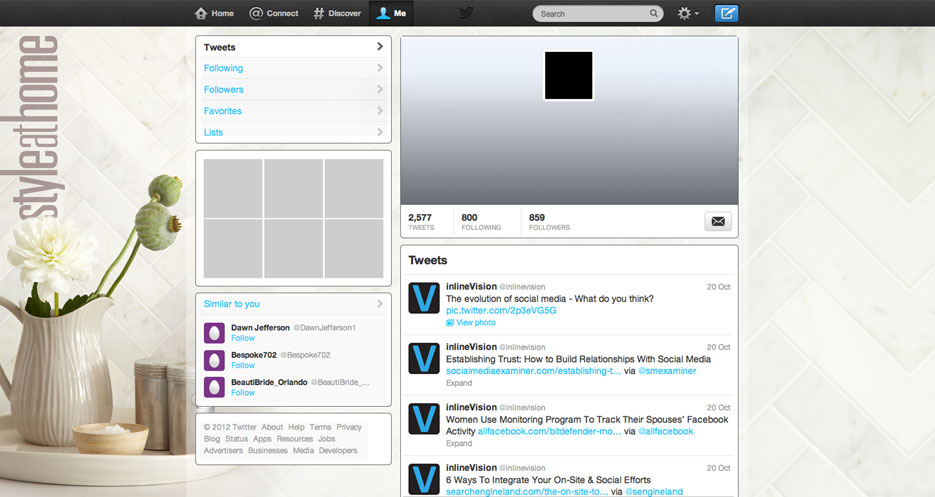Compose a new tweet
The height and width of the screenshot is (497, 935).
point(726,13)
